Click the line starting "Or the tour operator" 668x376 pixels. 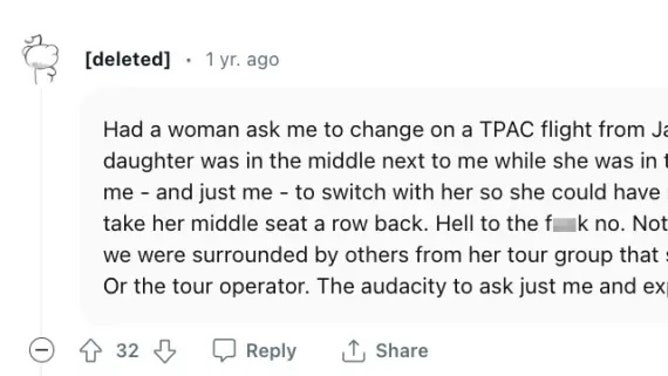coord(385,286)
